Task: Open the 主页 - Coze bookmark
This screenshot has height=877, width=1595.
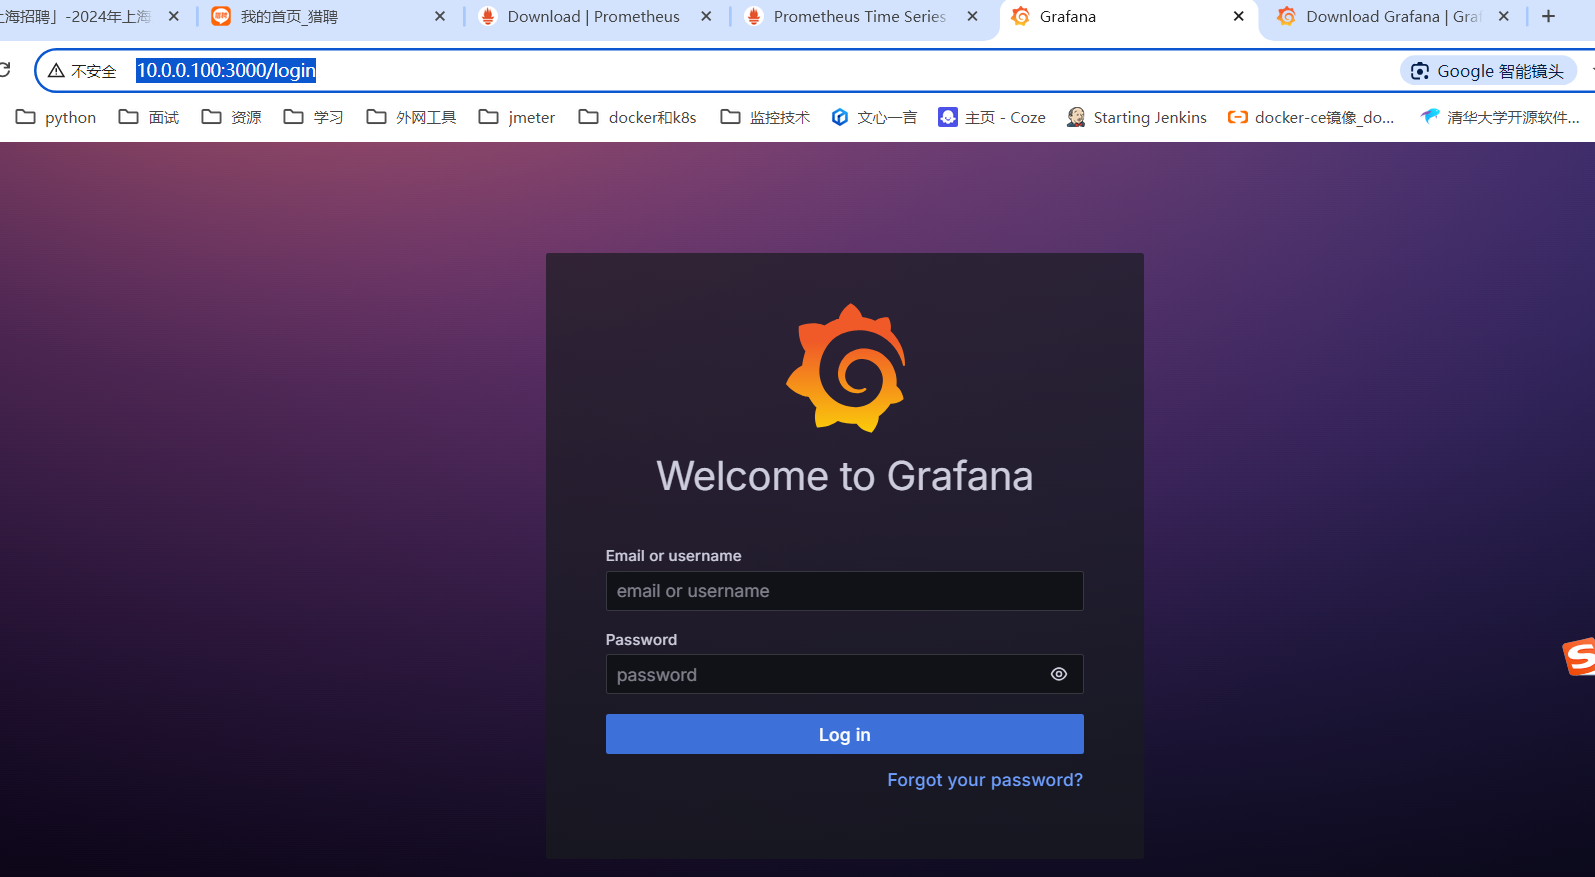Action: (992, 117)
